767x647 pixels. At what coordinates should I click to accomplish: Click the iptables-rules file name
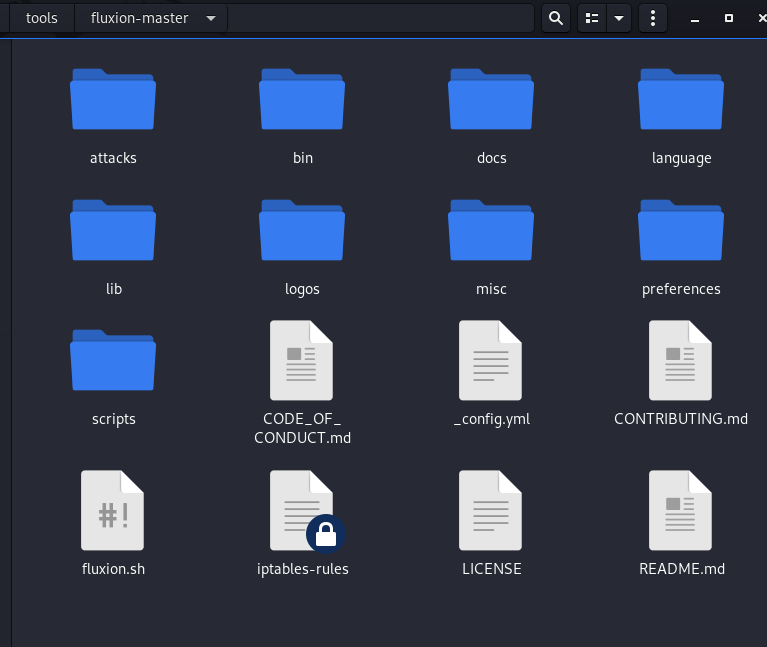point(303,569)
